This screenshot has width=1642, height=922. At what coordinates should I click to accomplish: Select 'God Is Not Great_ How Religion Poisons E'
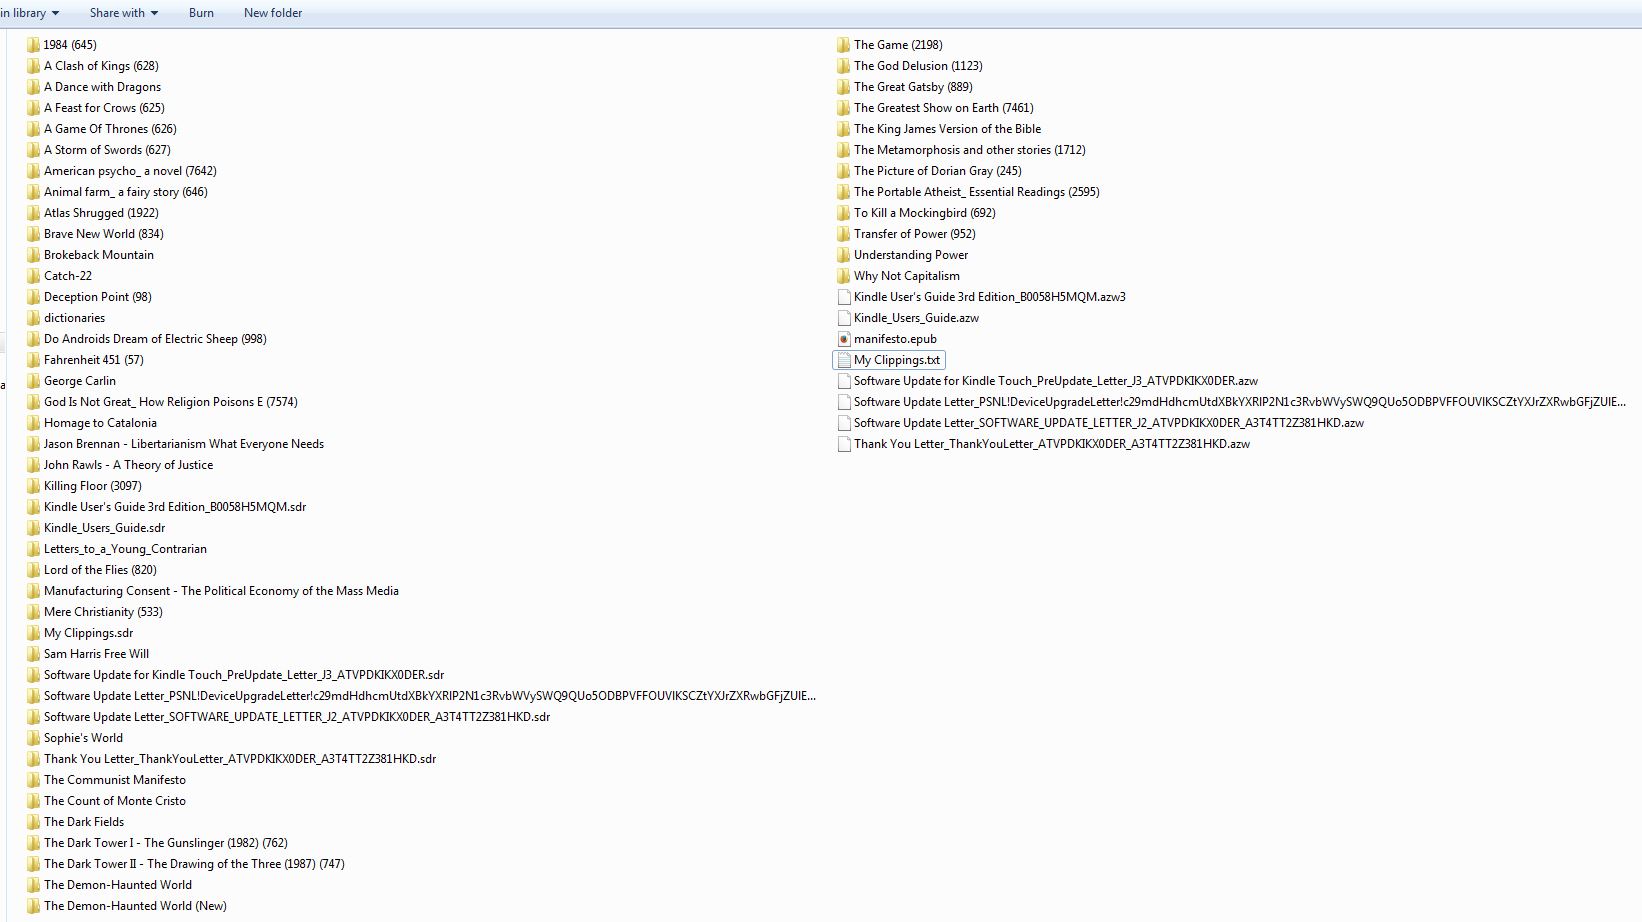[x=171, y=402]
